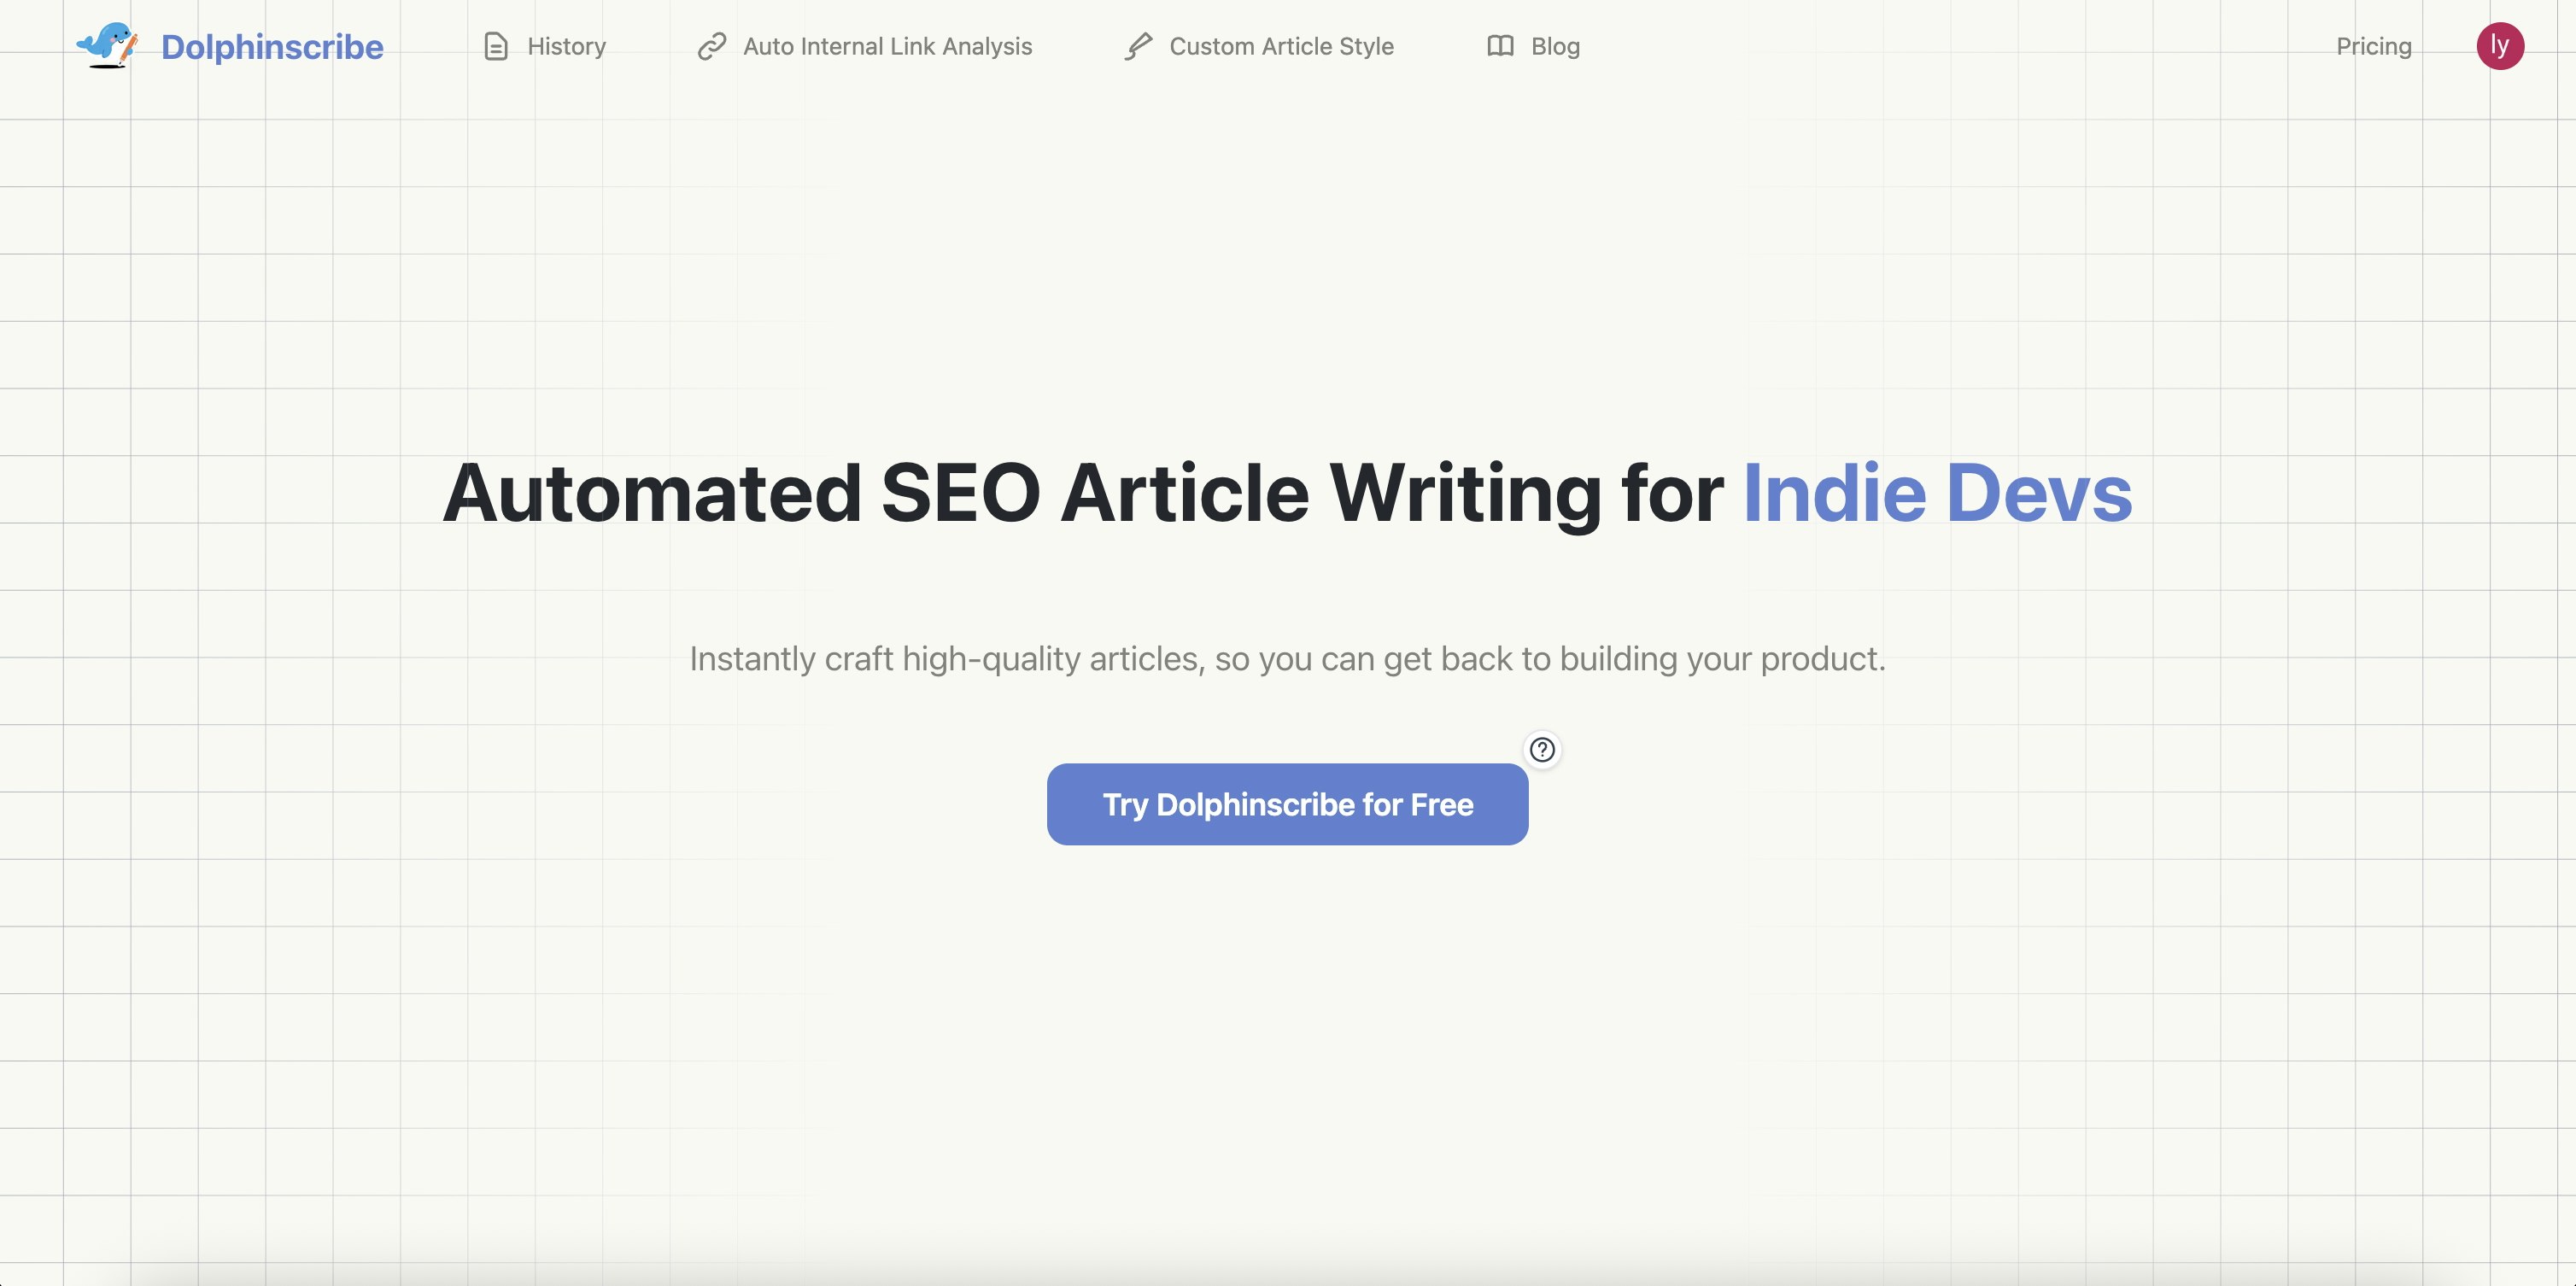Click the Dolphinscribe dolphin logo icon
Image resolution: width=2576 pixels, height=1286 pixels.
coord(107,46)
